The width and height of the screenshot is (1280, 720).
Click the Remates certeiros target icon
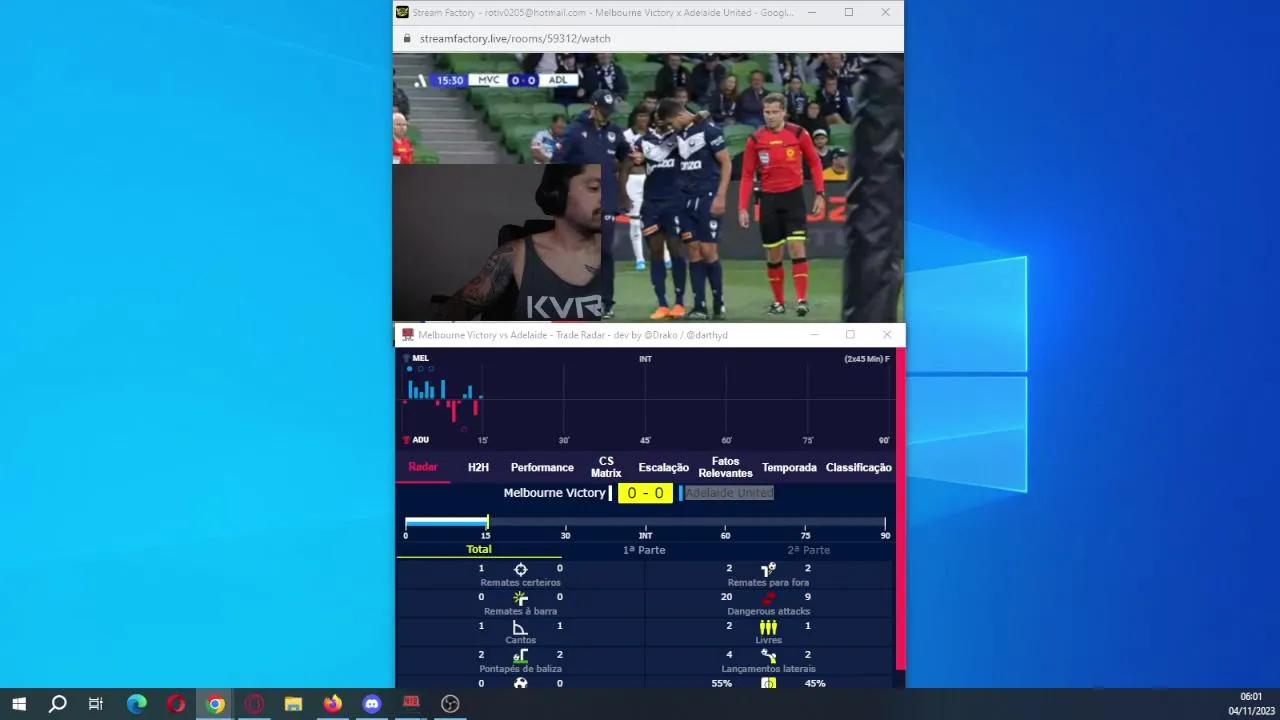tap(520, 569)
